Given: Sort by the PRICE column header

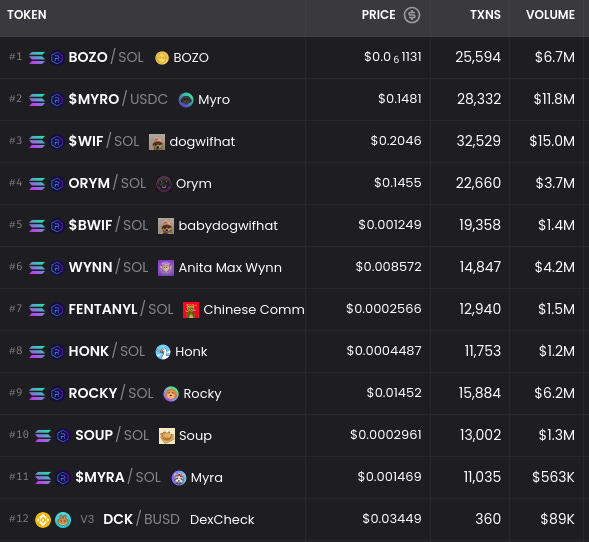Looking at the screenshot, I should tap(378, 15).
